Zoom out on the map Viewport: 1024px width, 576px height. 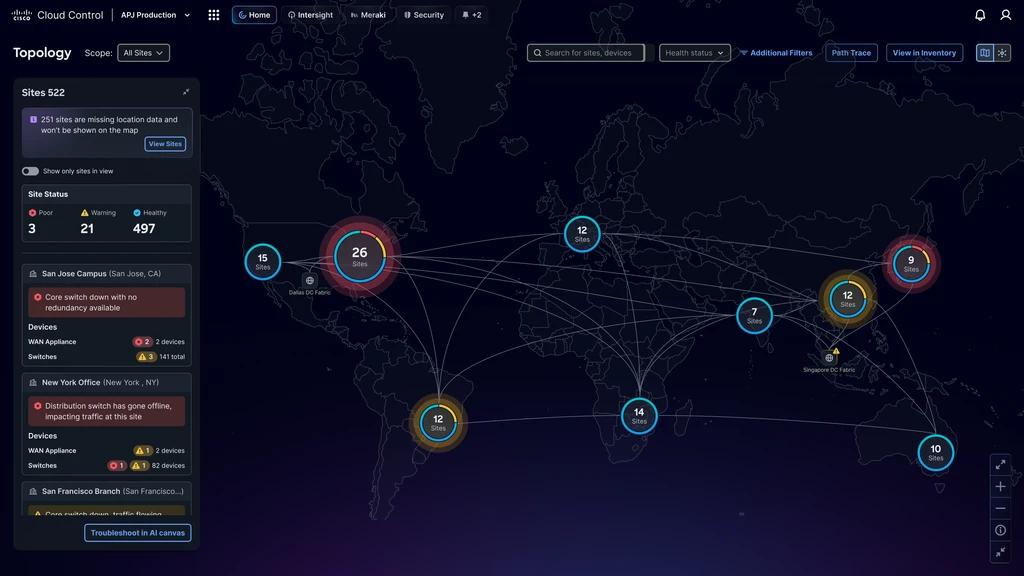(x=1000, y=508)
